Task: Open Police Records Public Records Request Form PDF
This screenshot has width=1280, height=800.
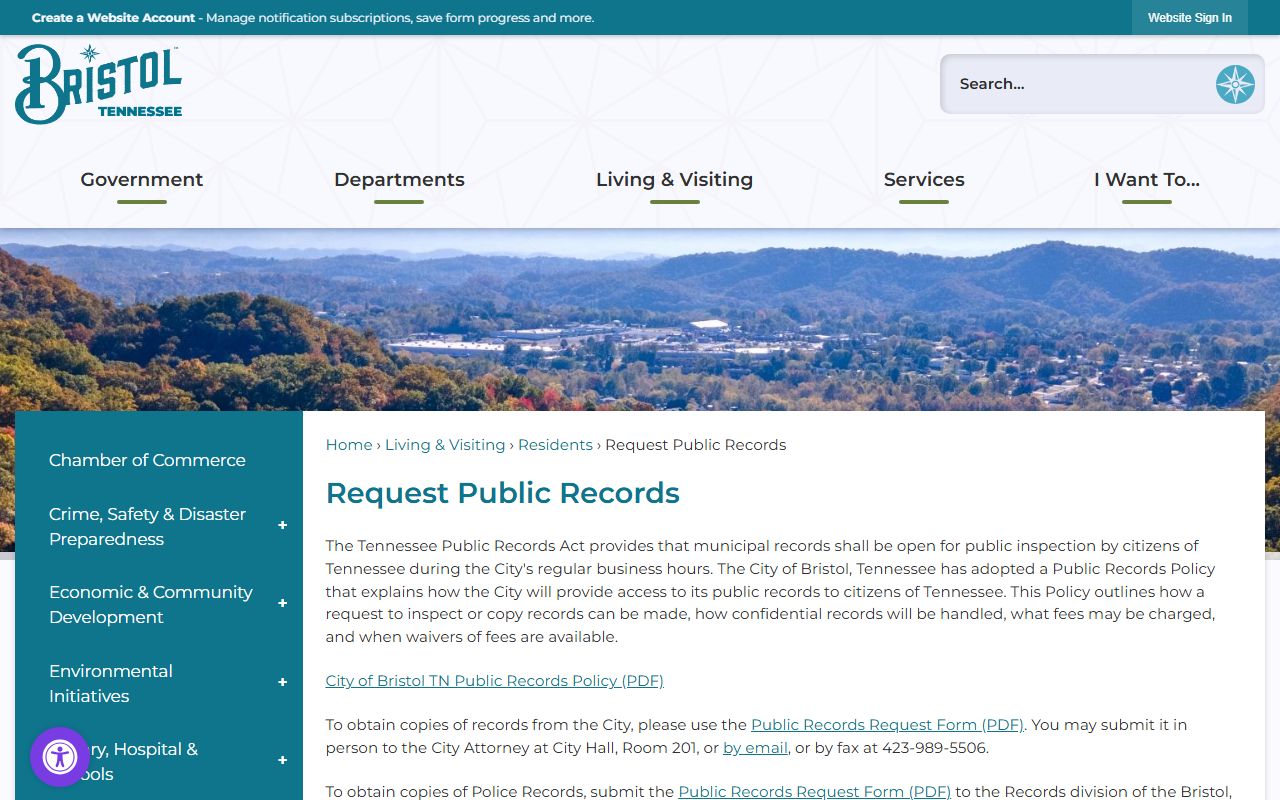Action: 815,792
